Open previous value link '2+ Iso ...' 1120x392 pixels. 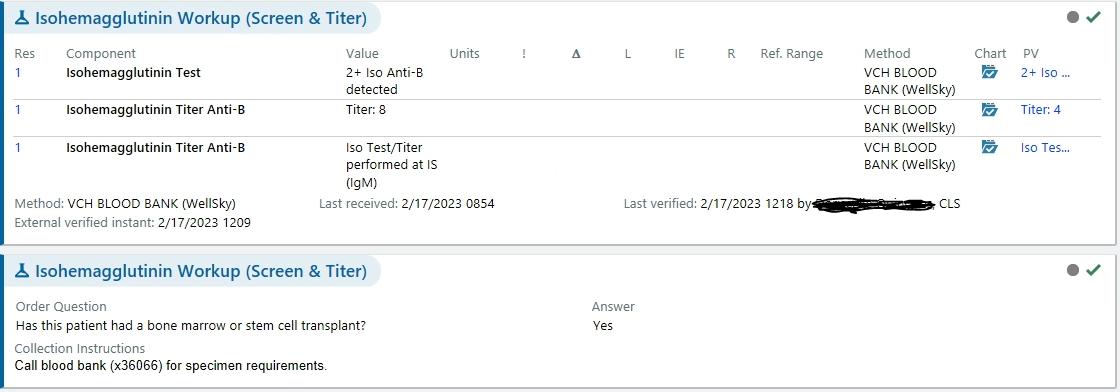1045,72
